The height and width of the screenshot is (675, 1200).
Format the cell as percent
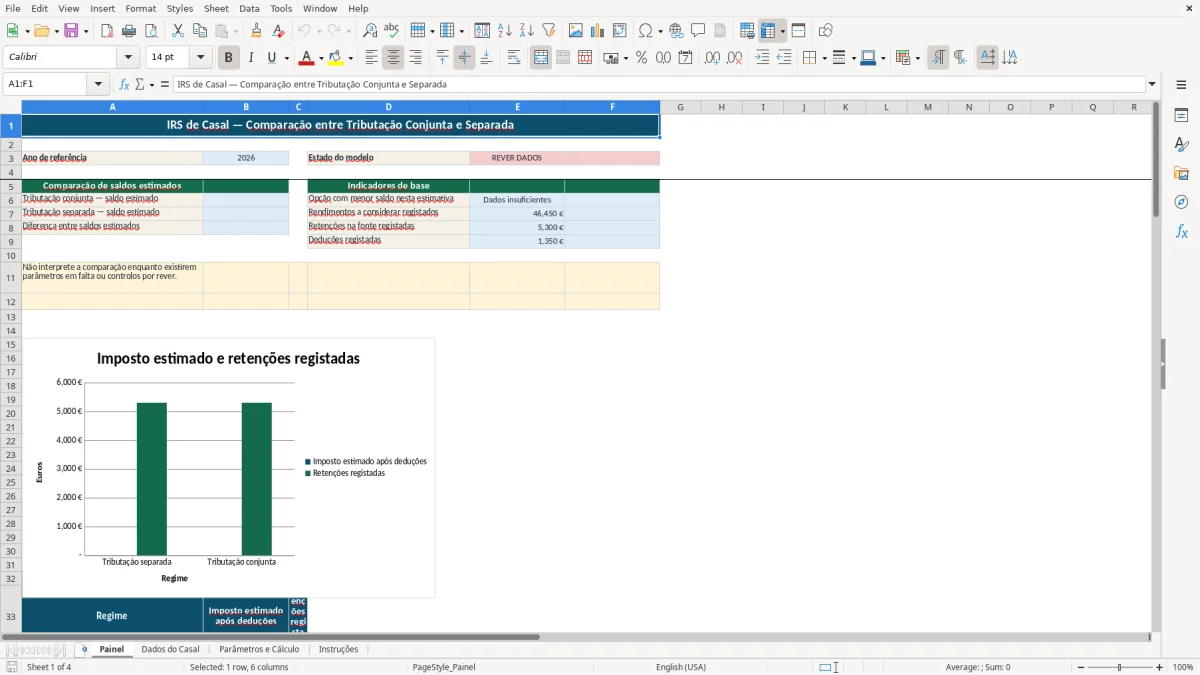click(x=641, y=58)
